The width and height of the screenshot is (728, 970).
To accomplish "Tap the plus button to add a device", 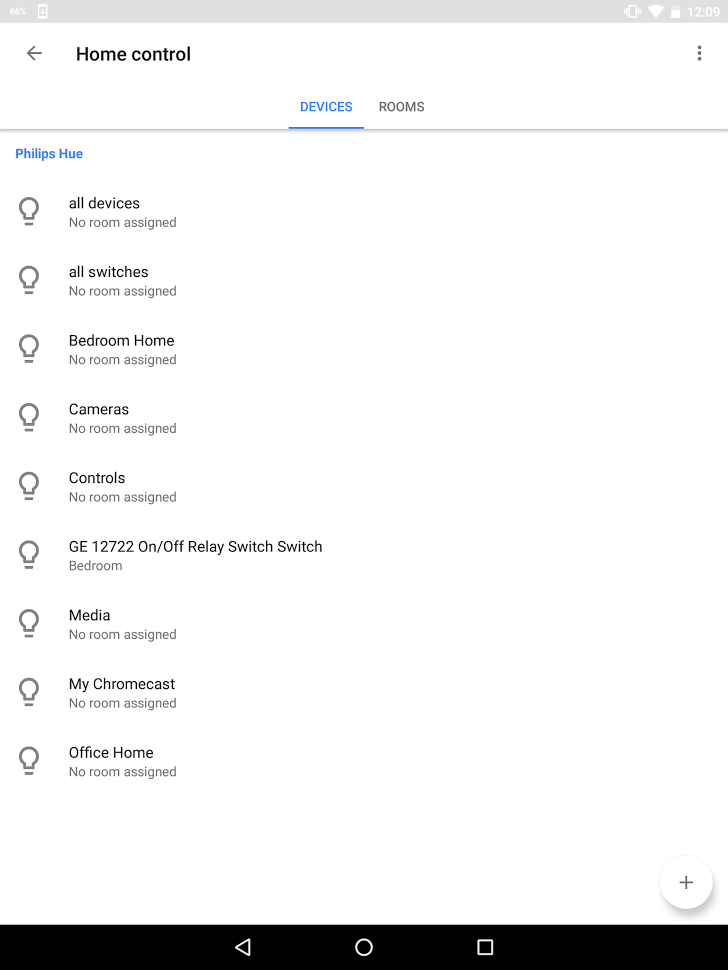I will pos(686,882).
